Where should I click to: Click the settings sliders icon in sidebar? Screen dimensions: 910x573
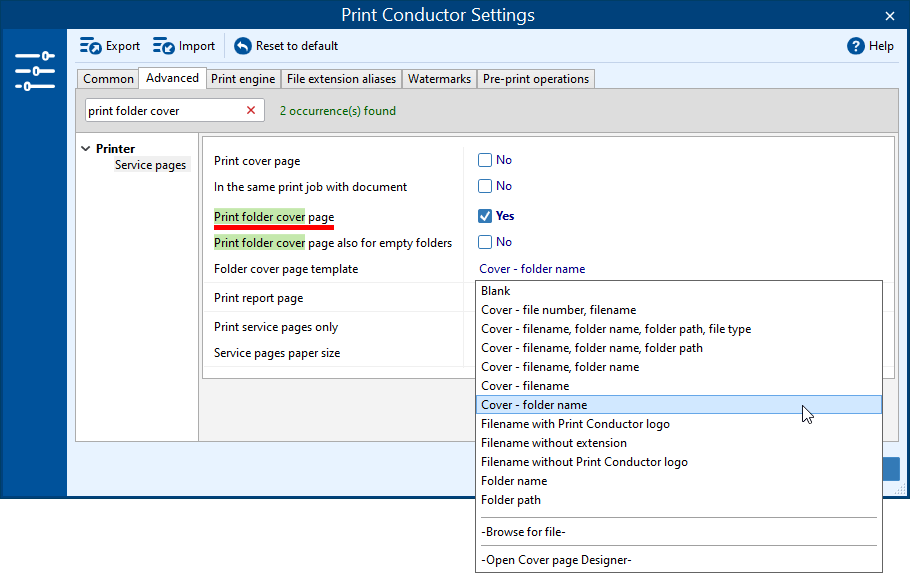tap(35, 72)
